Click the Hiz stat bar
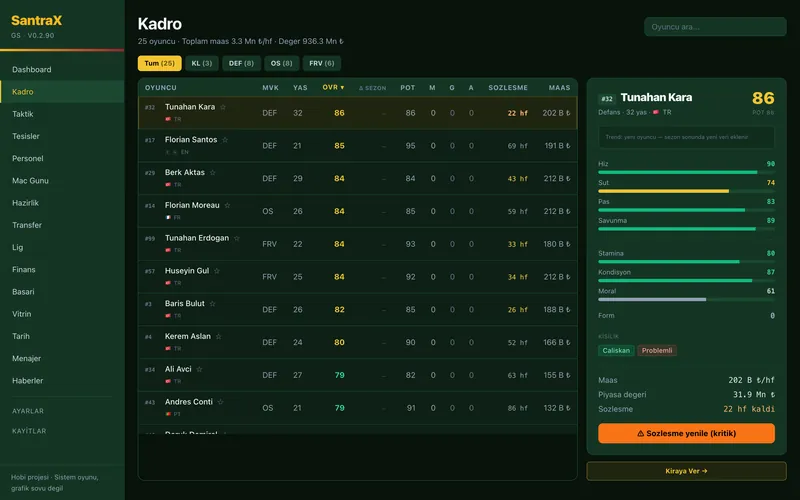The image size is (800, 500). (x=686, y=172)
